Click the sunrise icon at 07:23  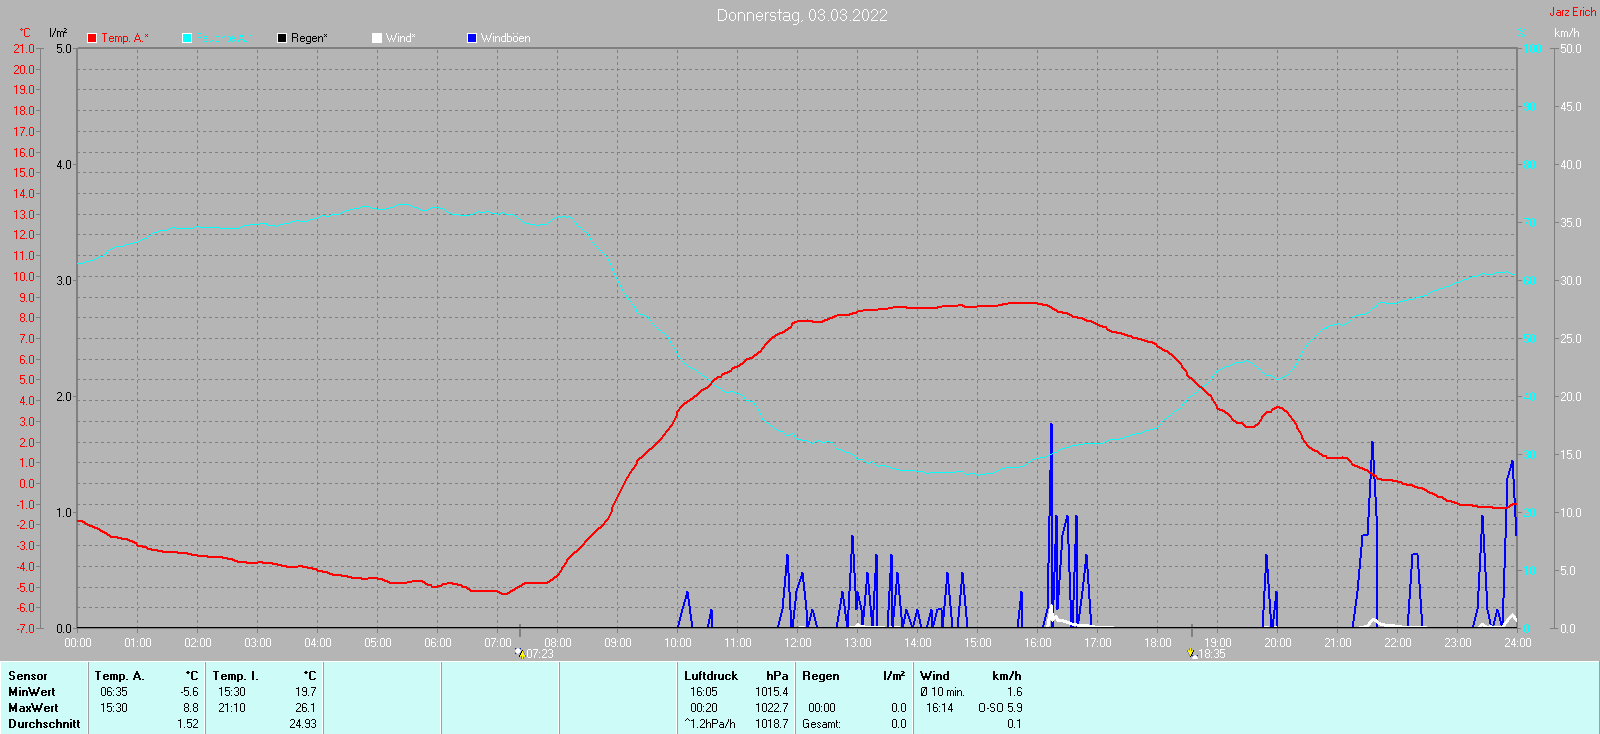tap(520, 653)
